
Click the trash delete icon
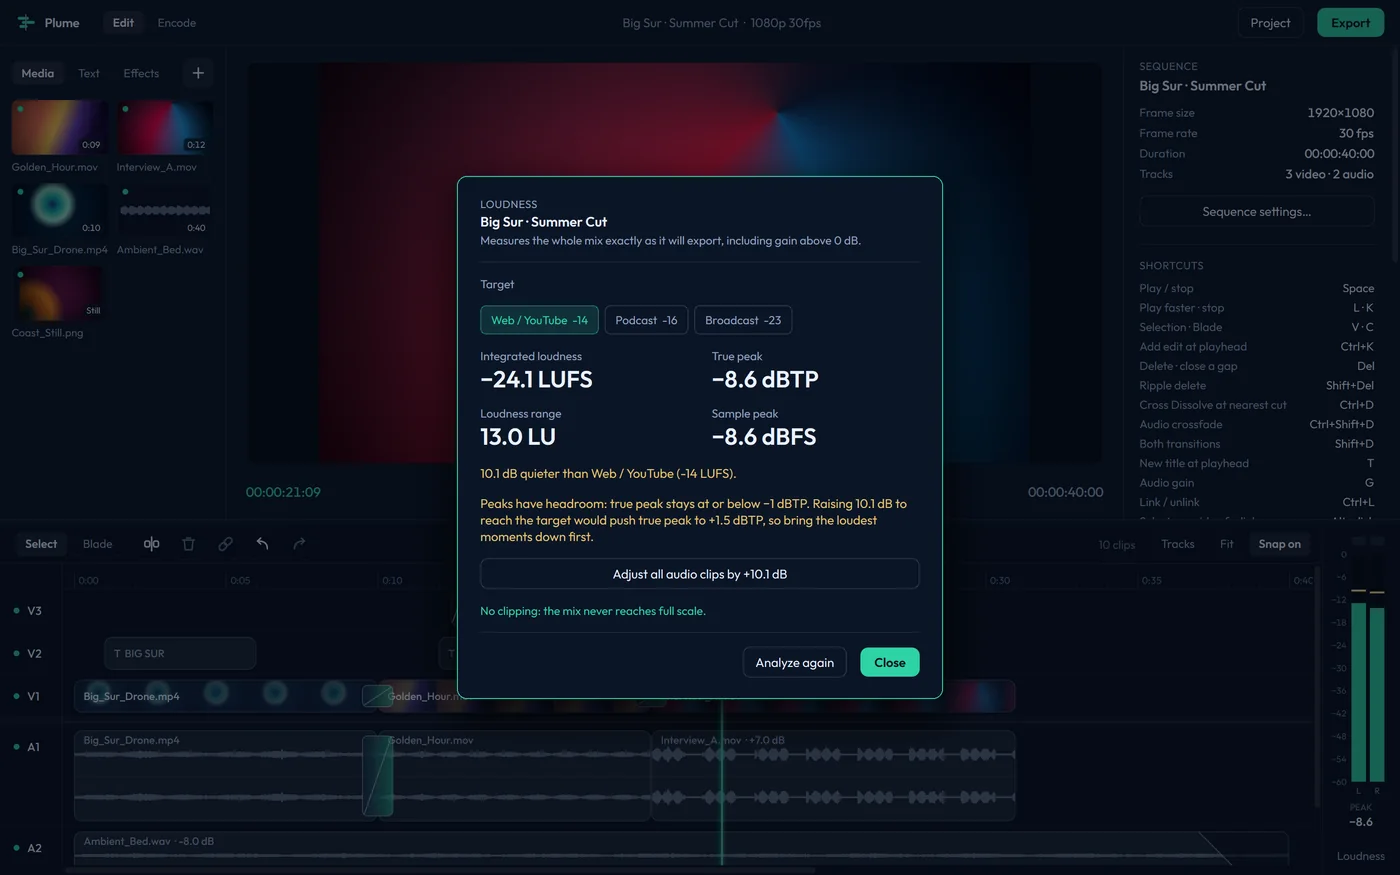188,544
